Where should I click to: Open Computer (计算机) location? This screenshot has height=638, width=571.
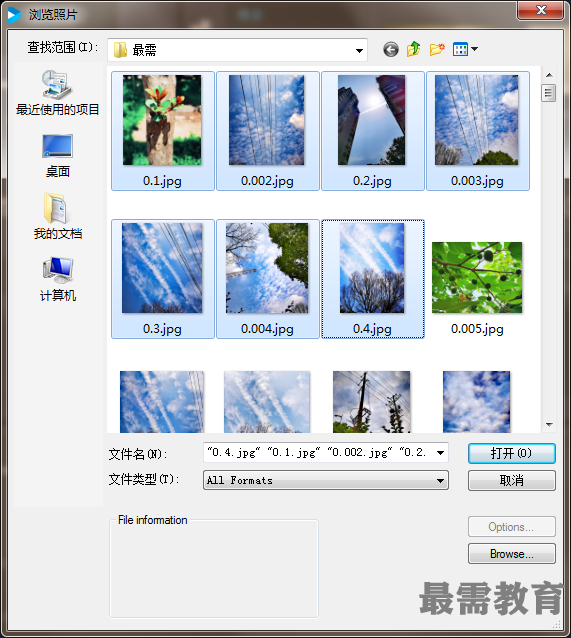click(x=57, y=279)
